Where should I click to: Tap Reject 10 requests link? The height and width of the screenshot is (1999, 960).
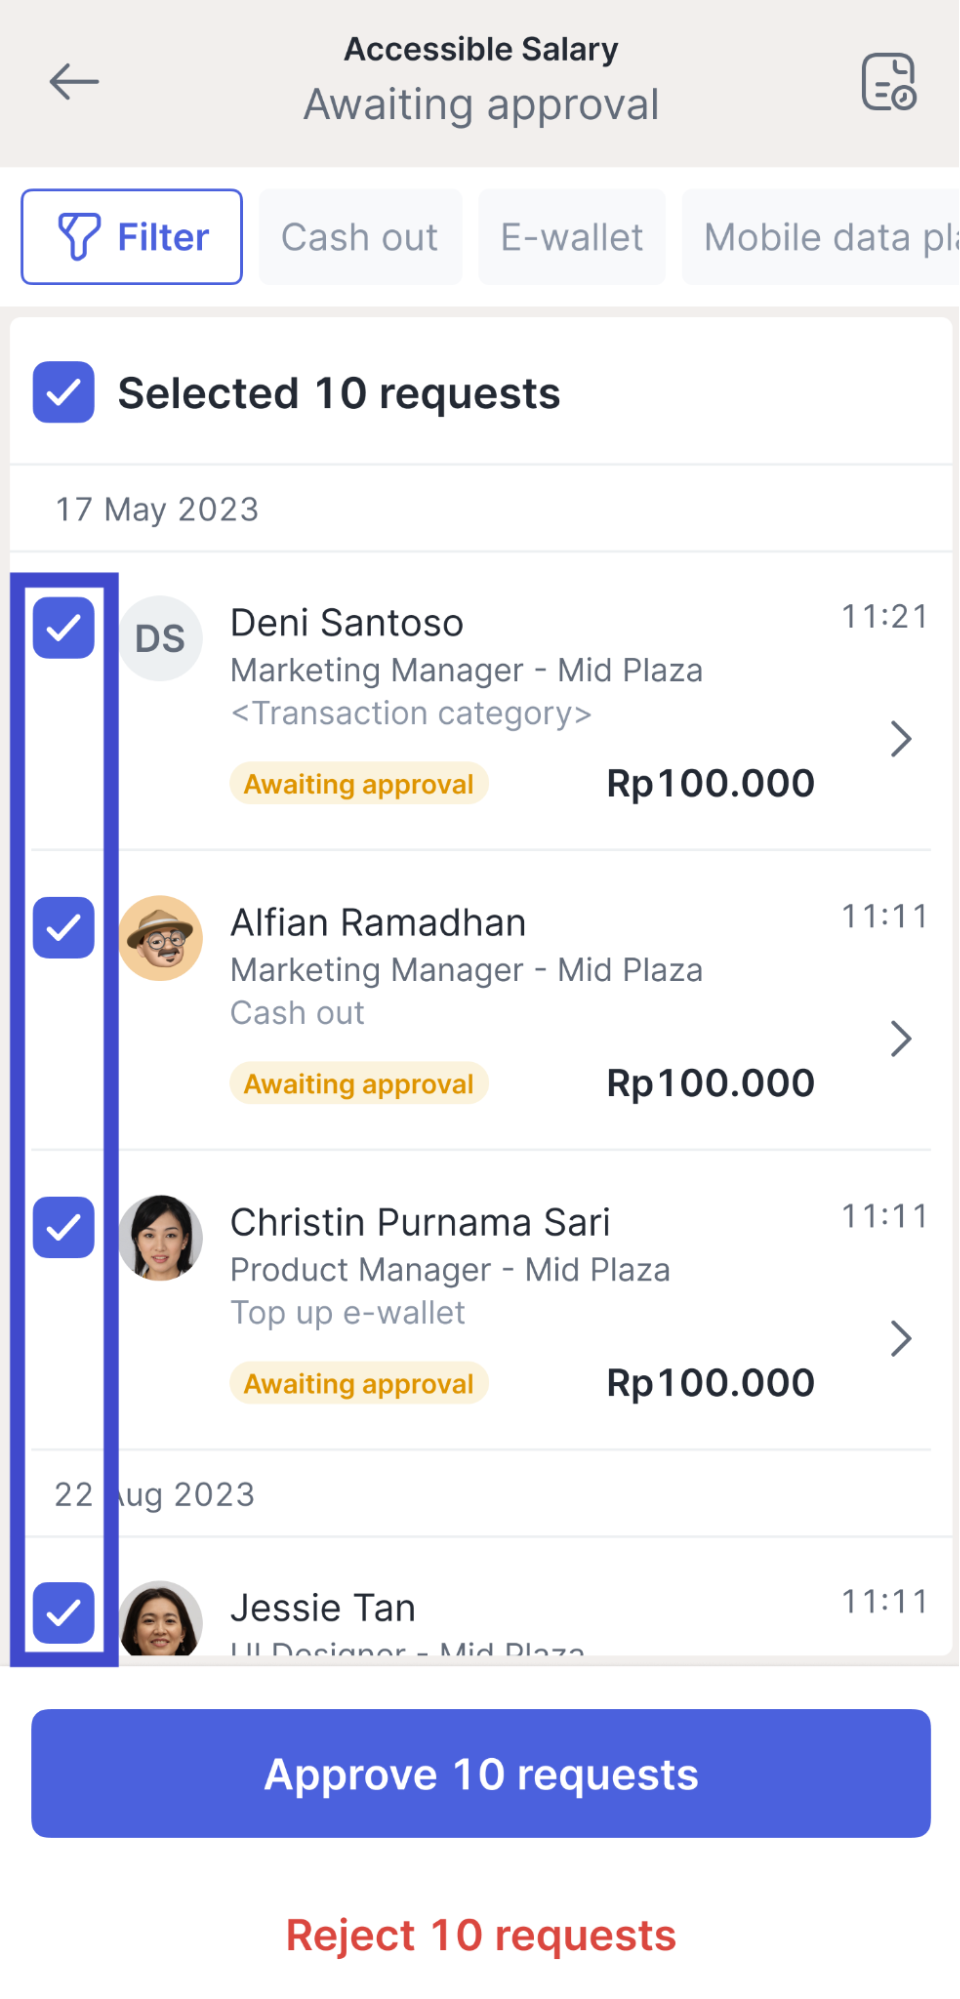click(481, 1935)
